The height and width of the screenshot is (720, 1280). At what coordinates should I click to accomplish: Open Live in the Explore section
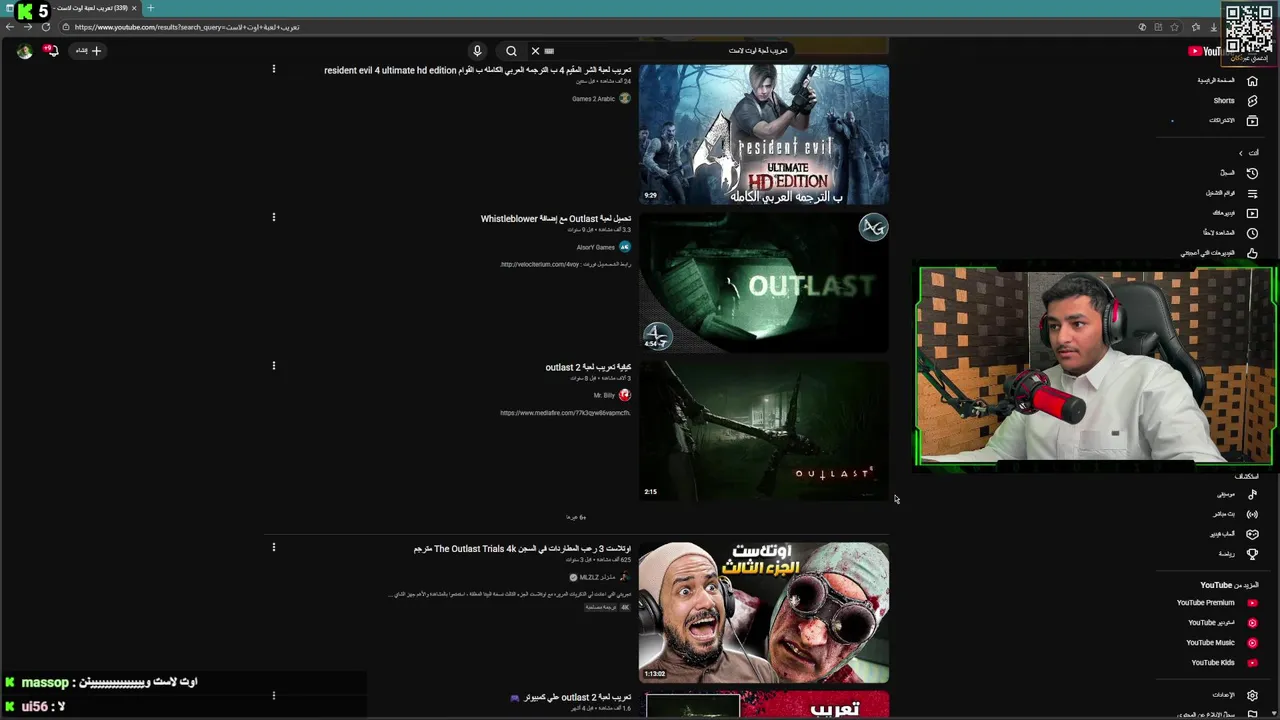1234,514
